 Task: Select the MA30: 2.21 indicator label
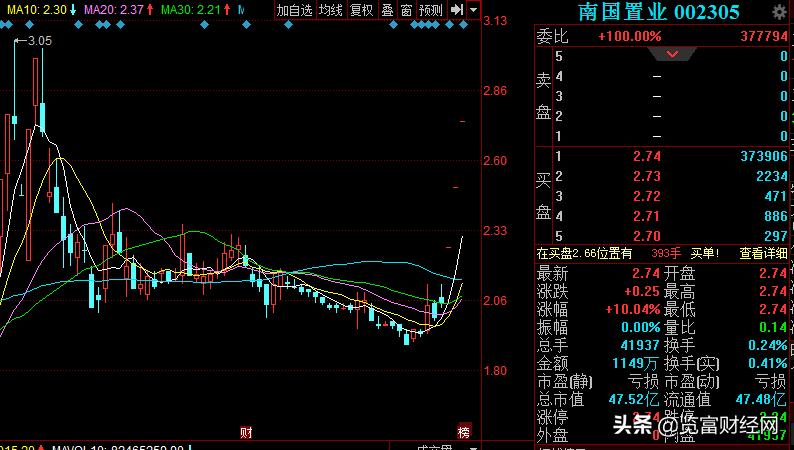click(190, 10)
